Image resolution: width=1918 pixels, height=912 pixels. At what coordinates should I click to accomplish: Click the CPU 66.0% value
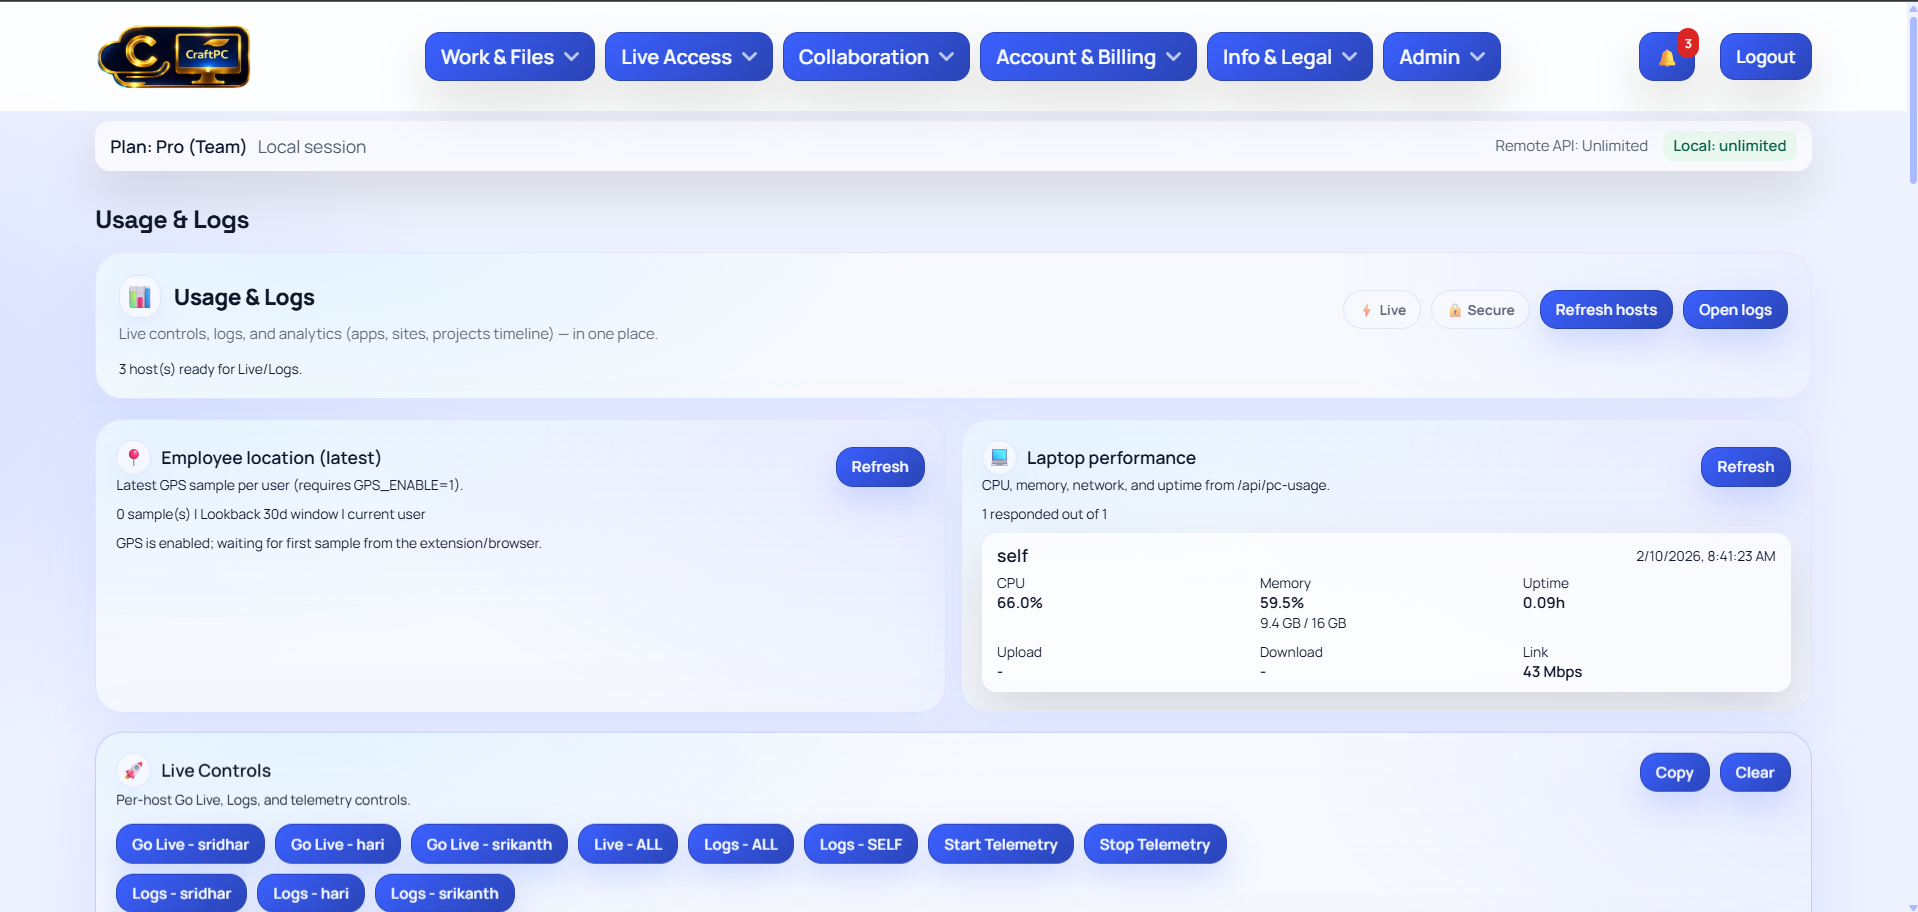[1020, 603]
